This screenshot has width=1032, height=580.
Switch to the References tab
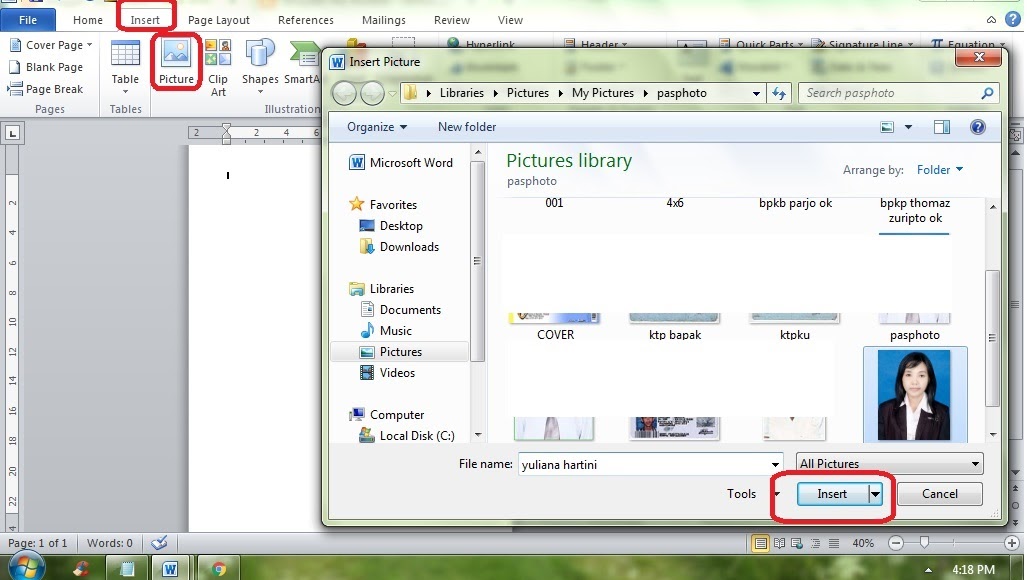coord(305,20)
